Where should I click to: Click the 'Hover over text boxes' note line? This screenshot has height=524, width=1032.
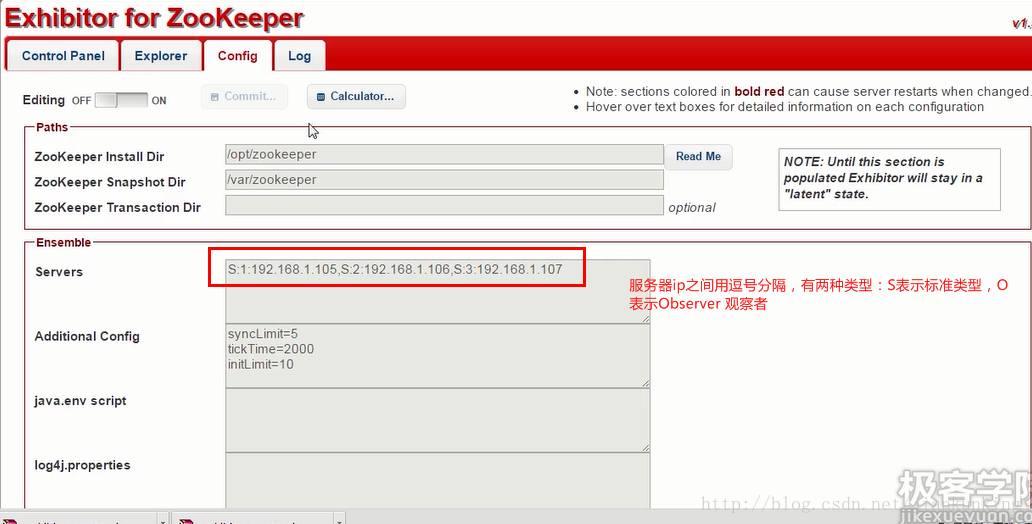[785, 107]
